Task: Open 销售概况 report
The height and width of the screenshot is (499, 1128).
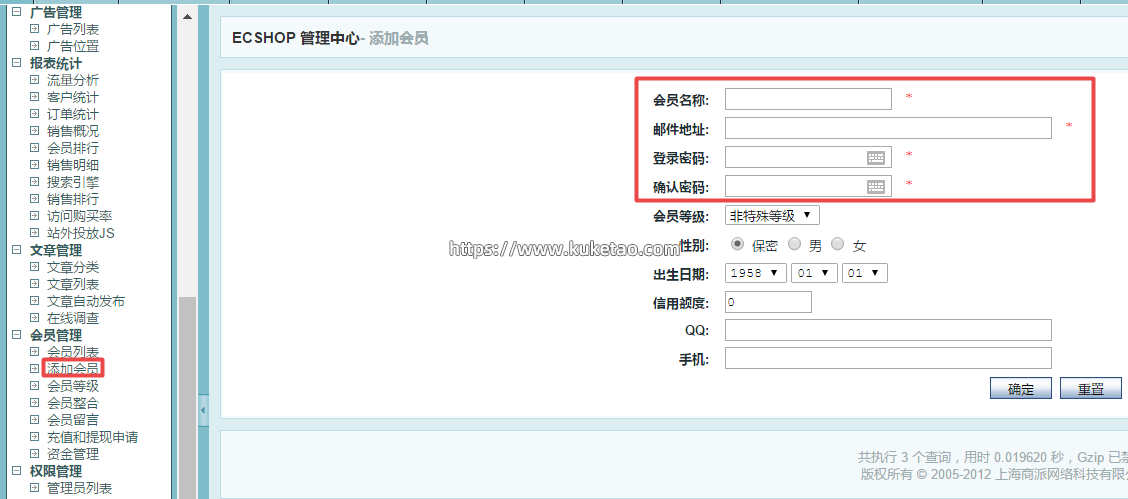Action: tap(73, 131)
